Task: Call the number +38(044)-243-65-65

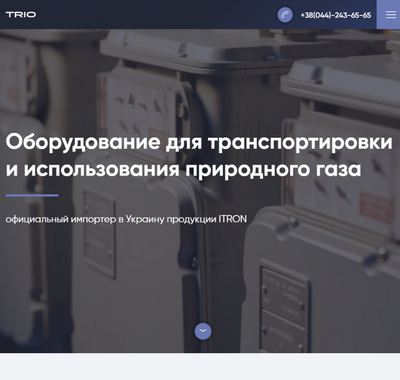Action: point(336,15)
